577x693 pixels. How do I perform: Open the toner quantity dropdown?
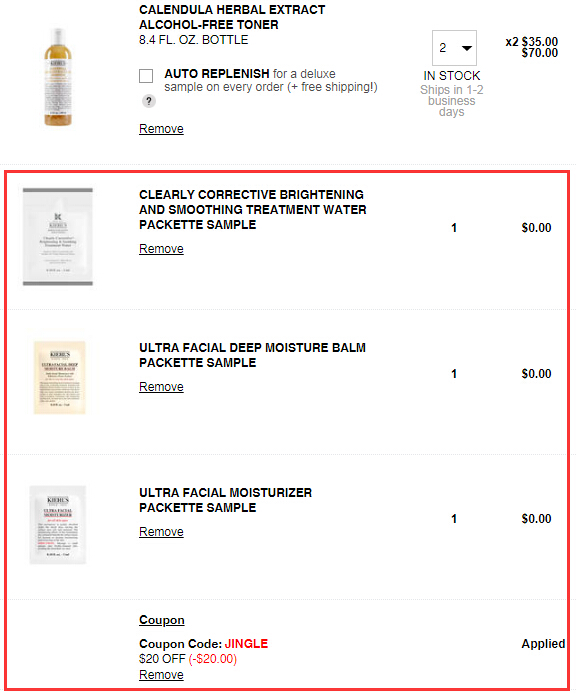(x=454, y=48)
